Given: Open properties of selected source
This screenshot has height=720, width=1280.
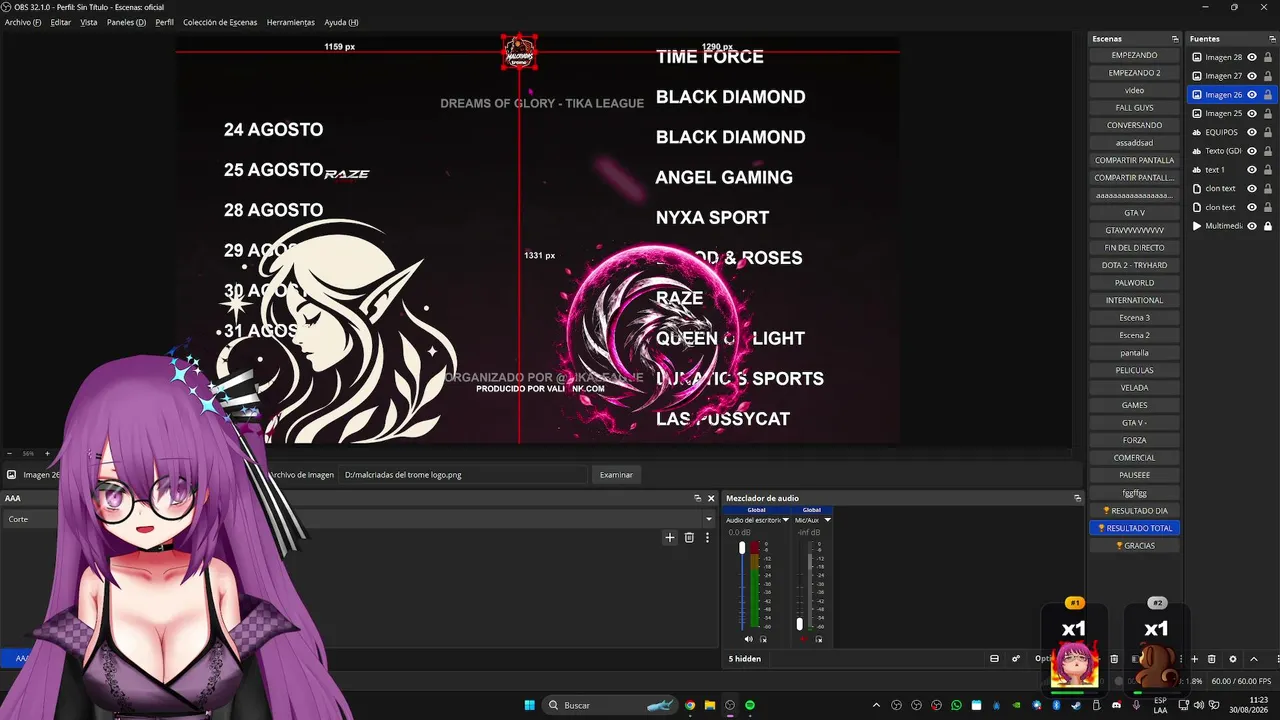Looking at the screenshot, I should [x=1232, y=659].
